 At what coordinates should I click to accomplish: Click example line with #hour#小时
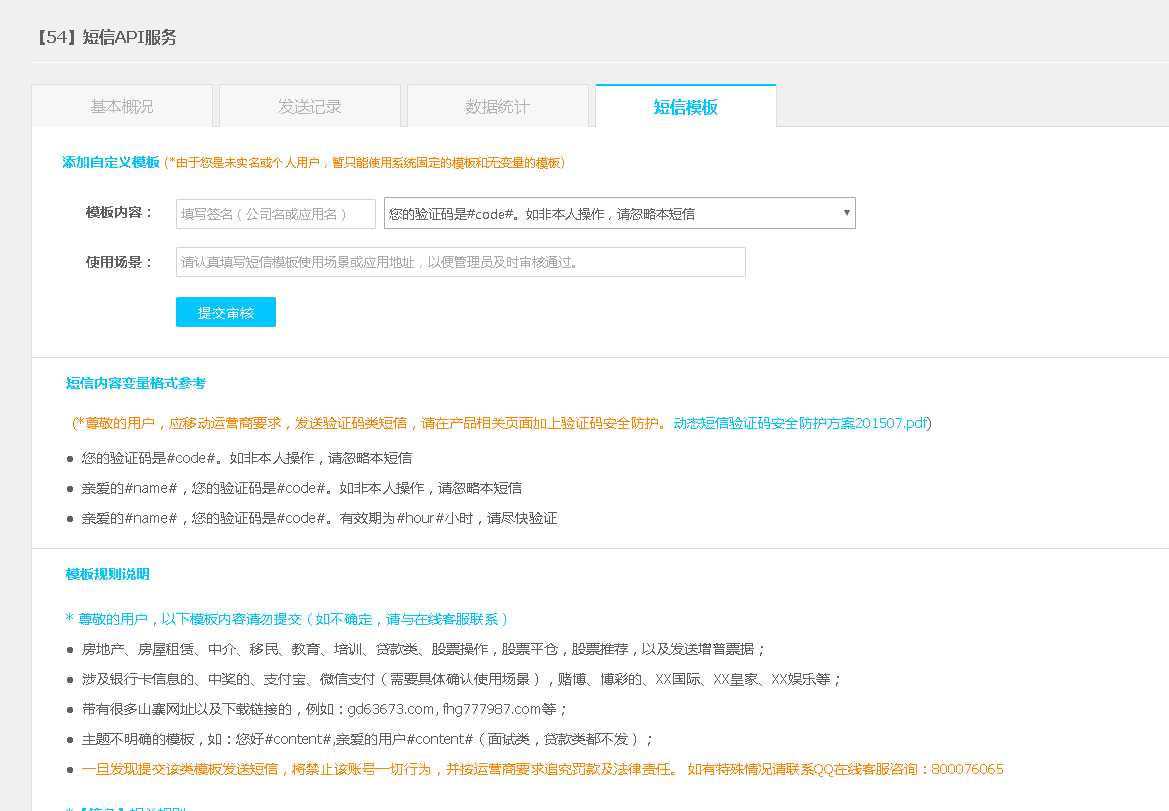[x=319, y=518]
